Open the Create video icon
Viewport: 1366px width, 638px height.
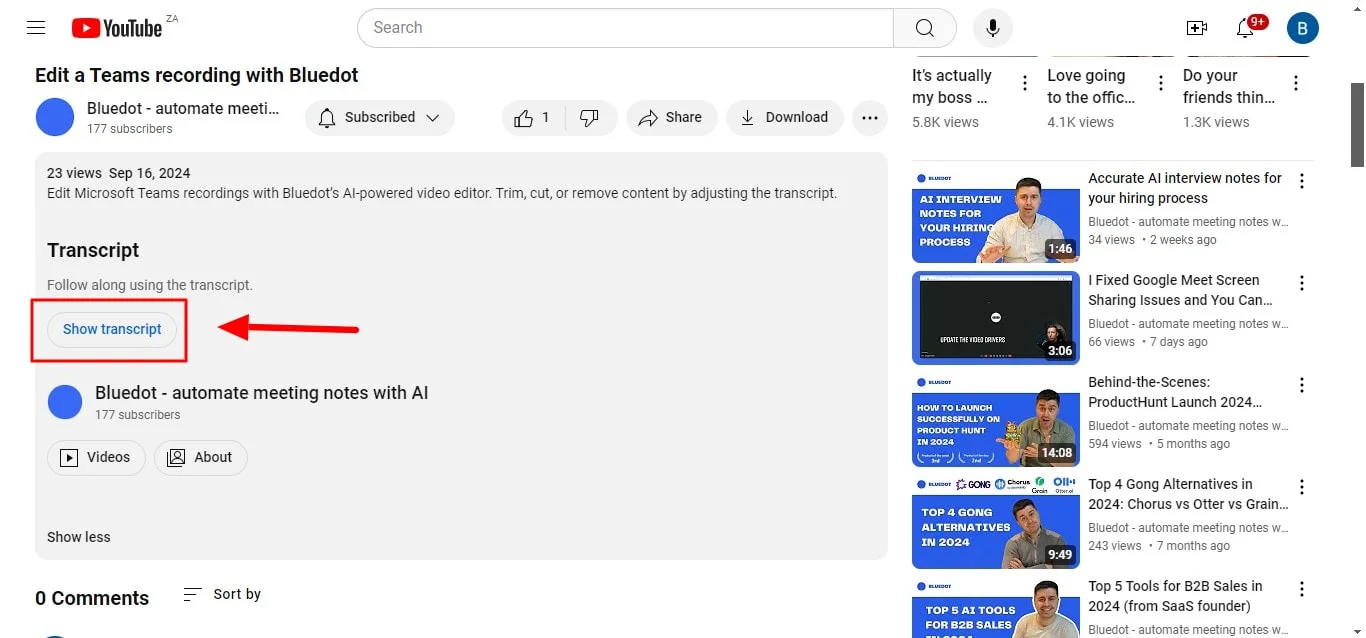(x=1197, y=28)
